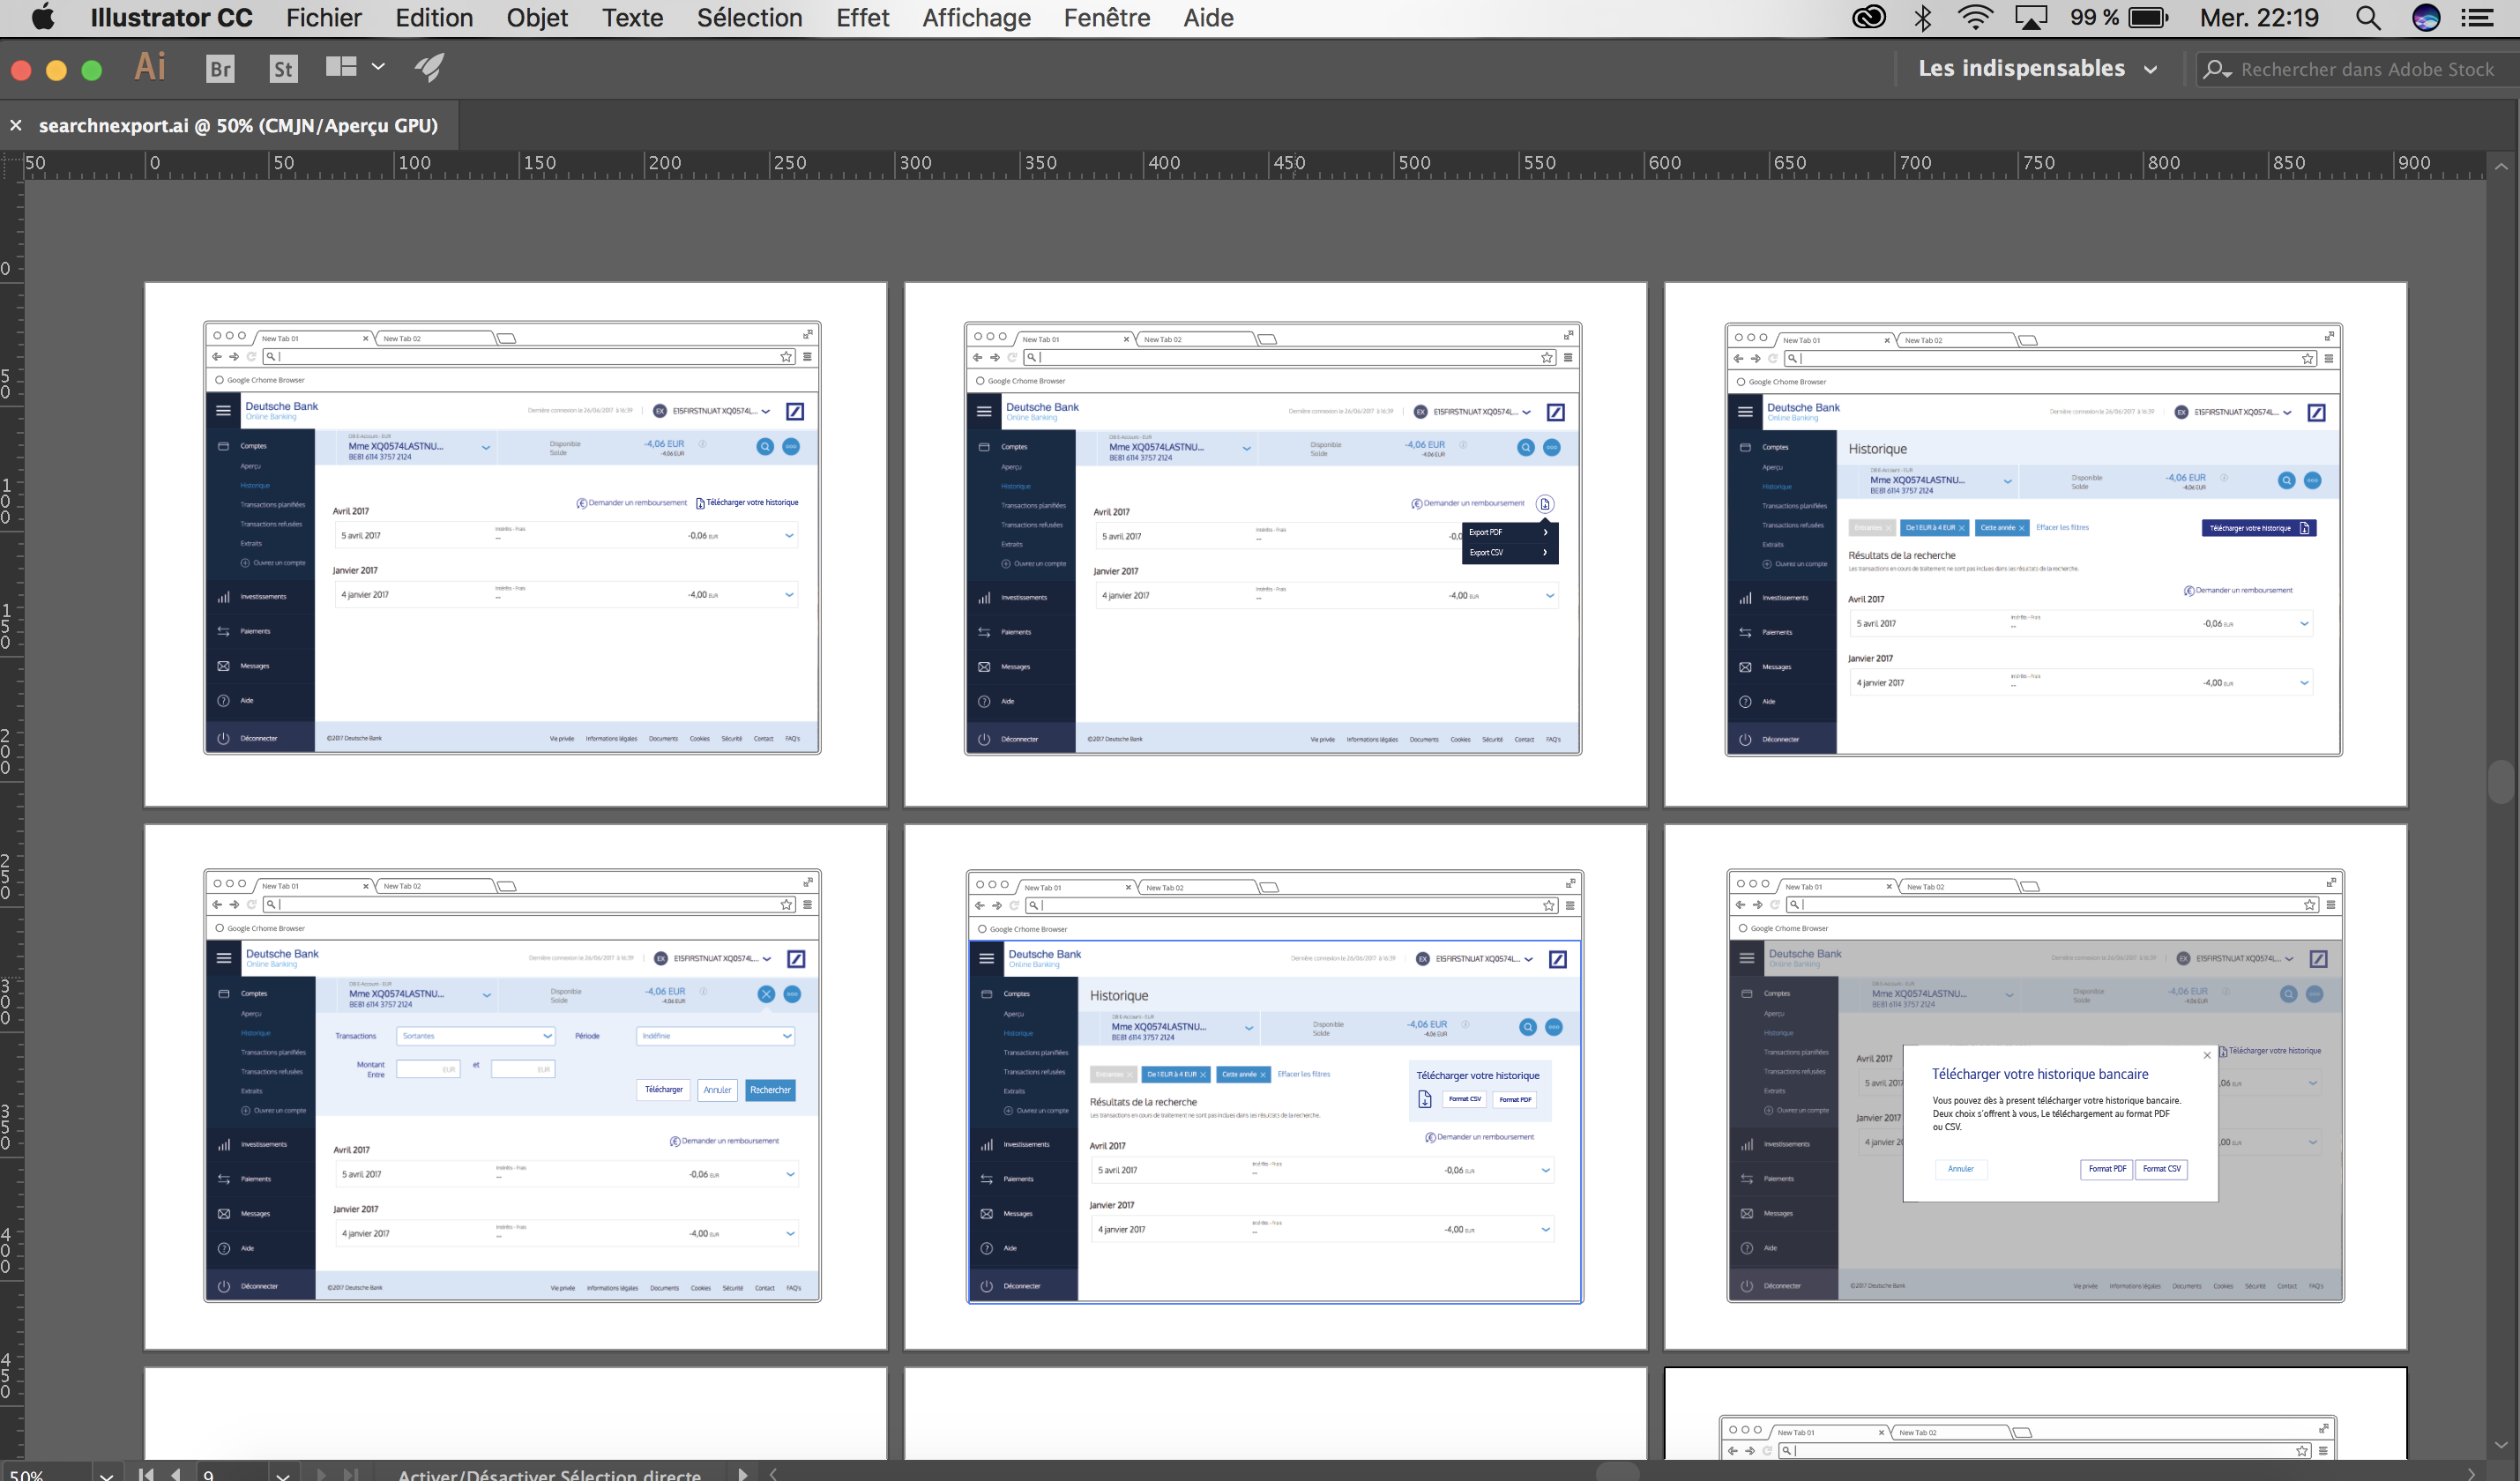2520x1481 pixels.
Task: Select the dark Télécharger votre historique button artwork
Action: (x=2259, y=528)
